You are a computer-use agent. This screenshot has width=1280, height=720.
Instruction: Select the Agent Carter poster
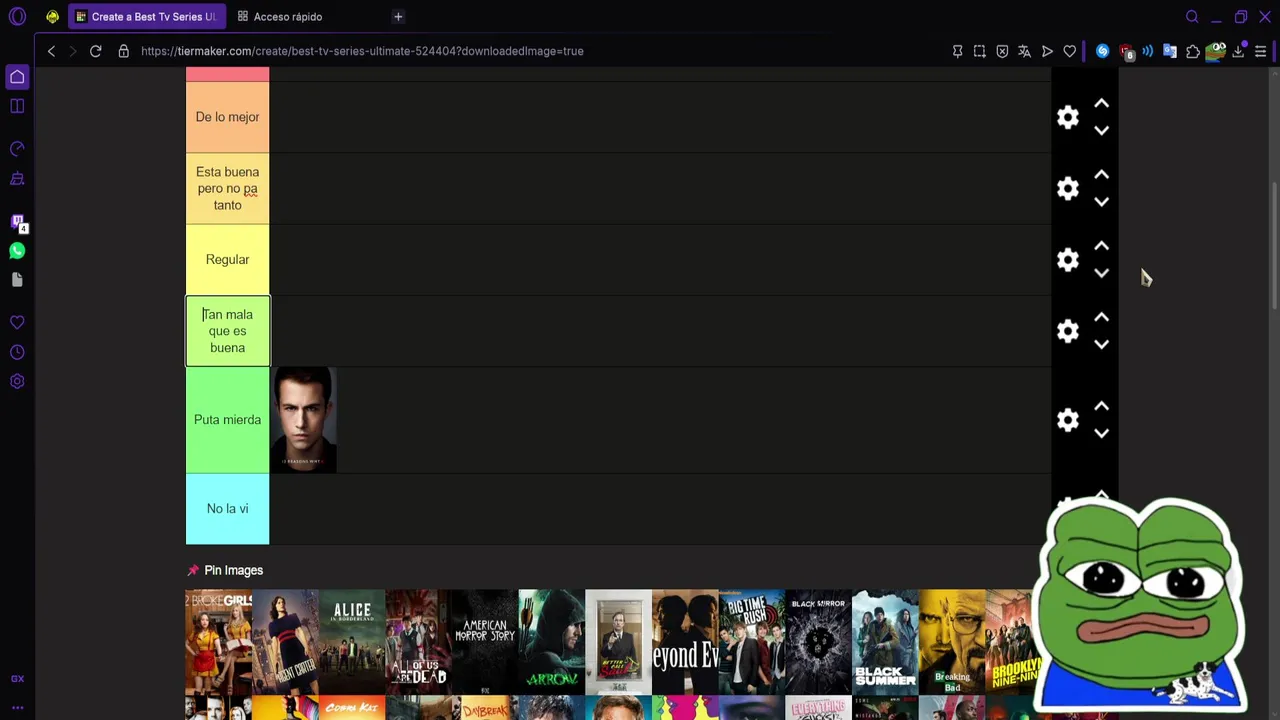pos(285,642)
